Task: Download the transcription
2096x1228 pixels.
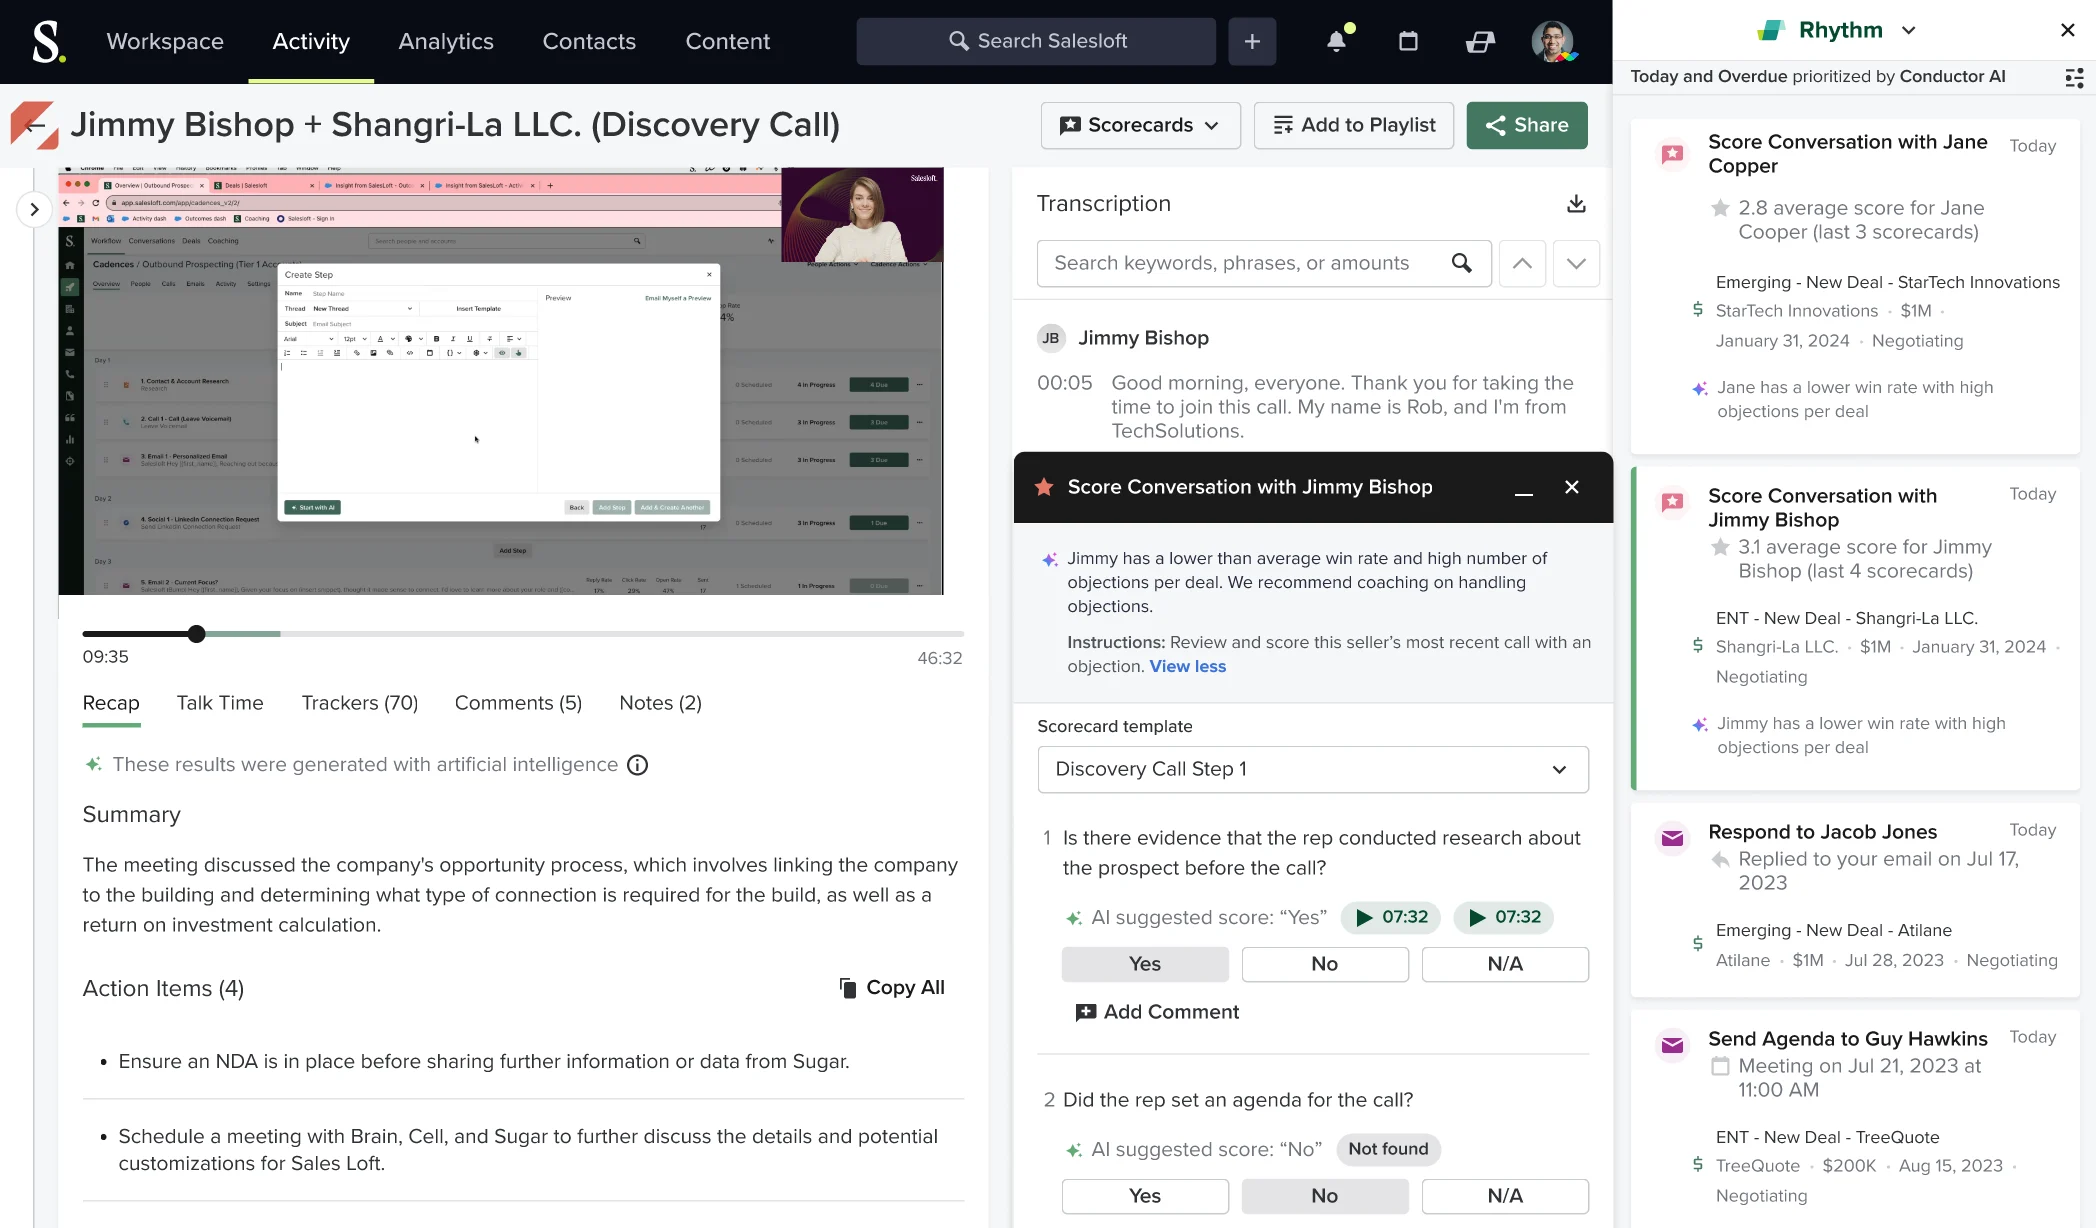Action: (1576, 204)
